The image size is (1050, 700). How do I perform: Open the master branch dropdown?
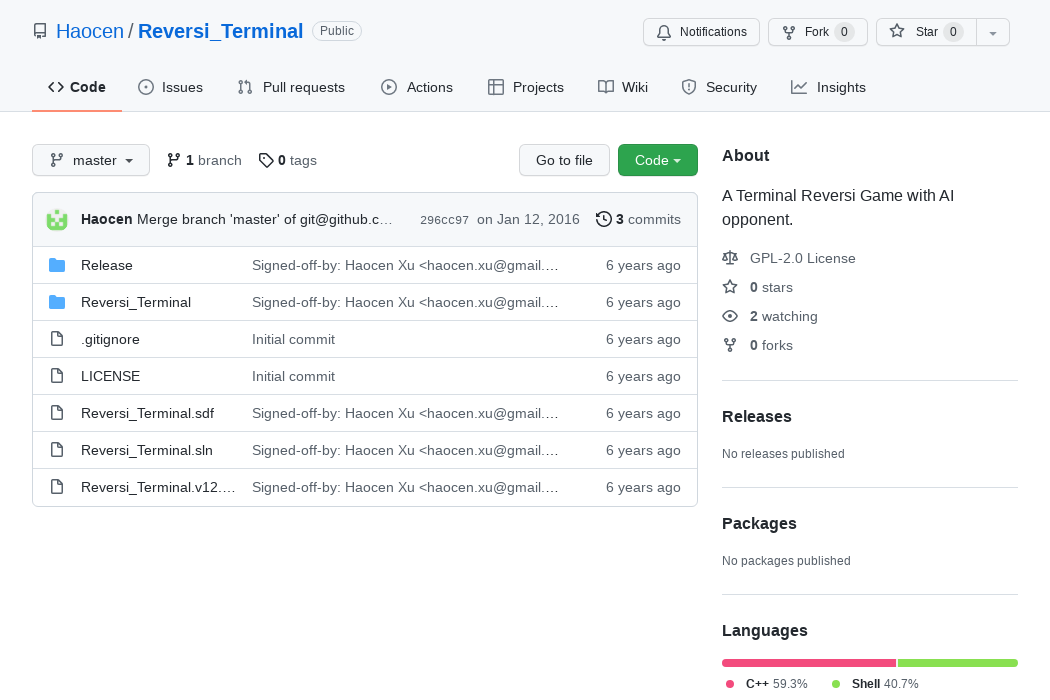click(x=91, y=160)
